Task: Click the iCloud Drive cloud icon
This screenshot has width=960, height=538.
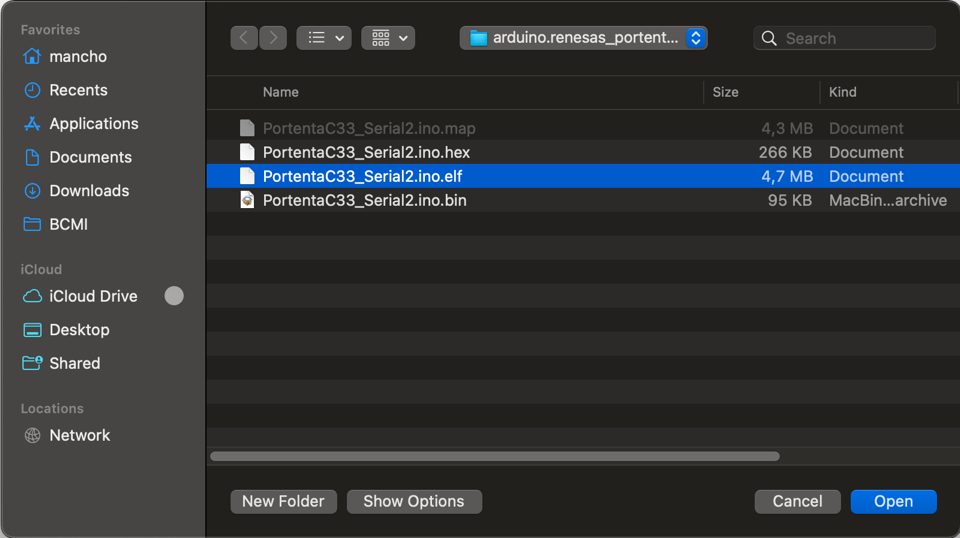Action: tap(32, 296)
